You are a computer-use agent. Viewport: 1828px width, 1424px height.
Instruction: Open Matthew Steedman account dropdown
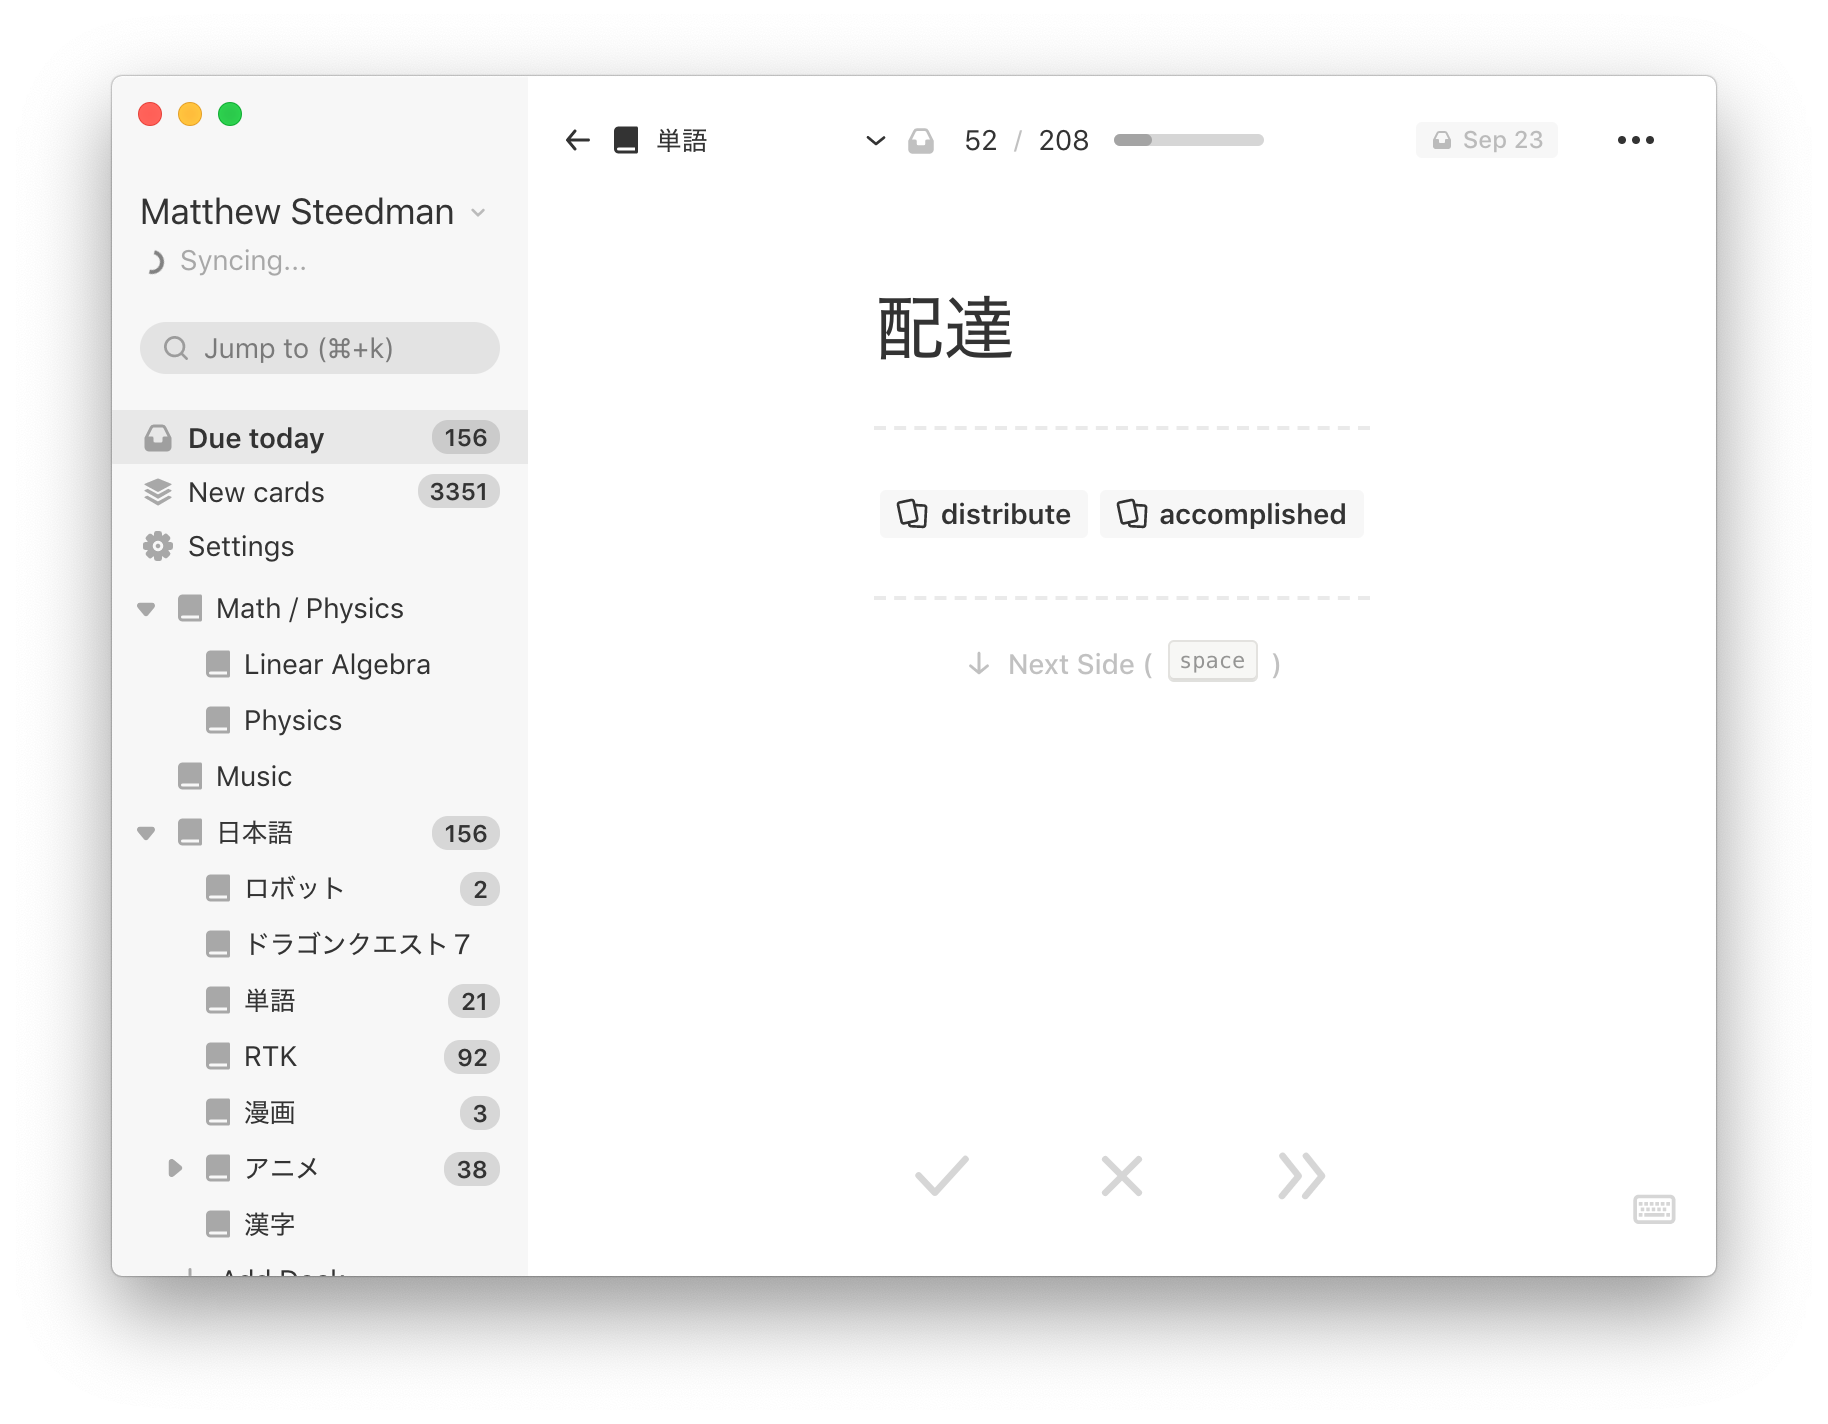[478, 212]
